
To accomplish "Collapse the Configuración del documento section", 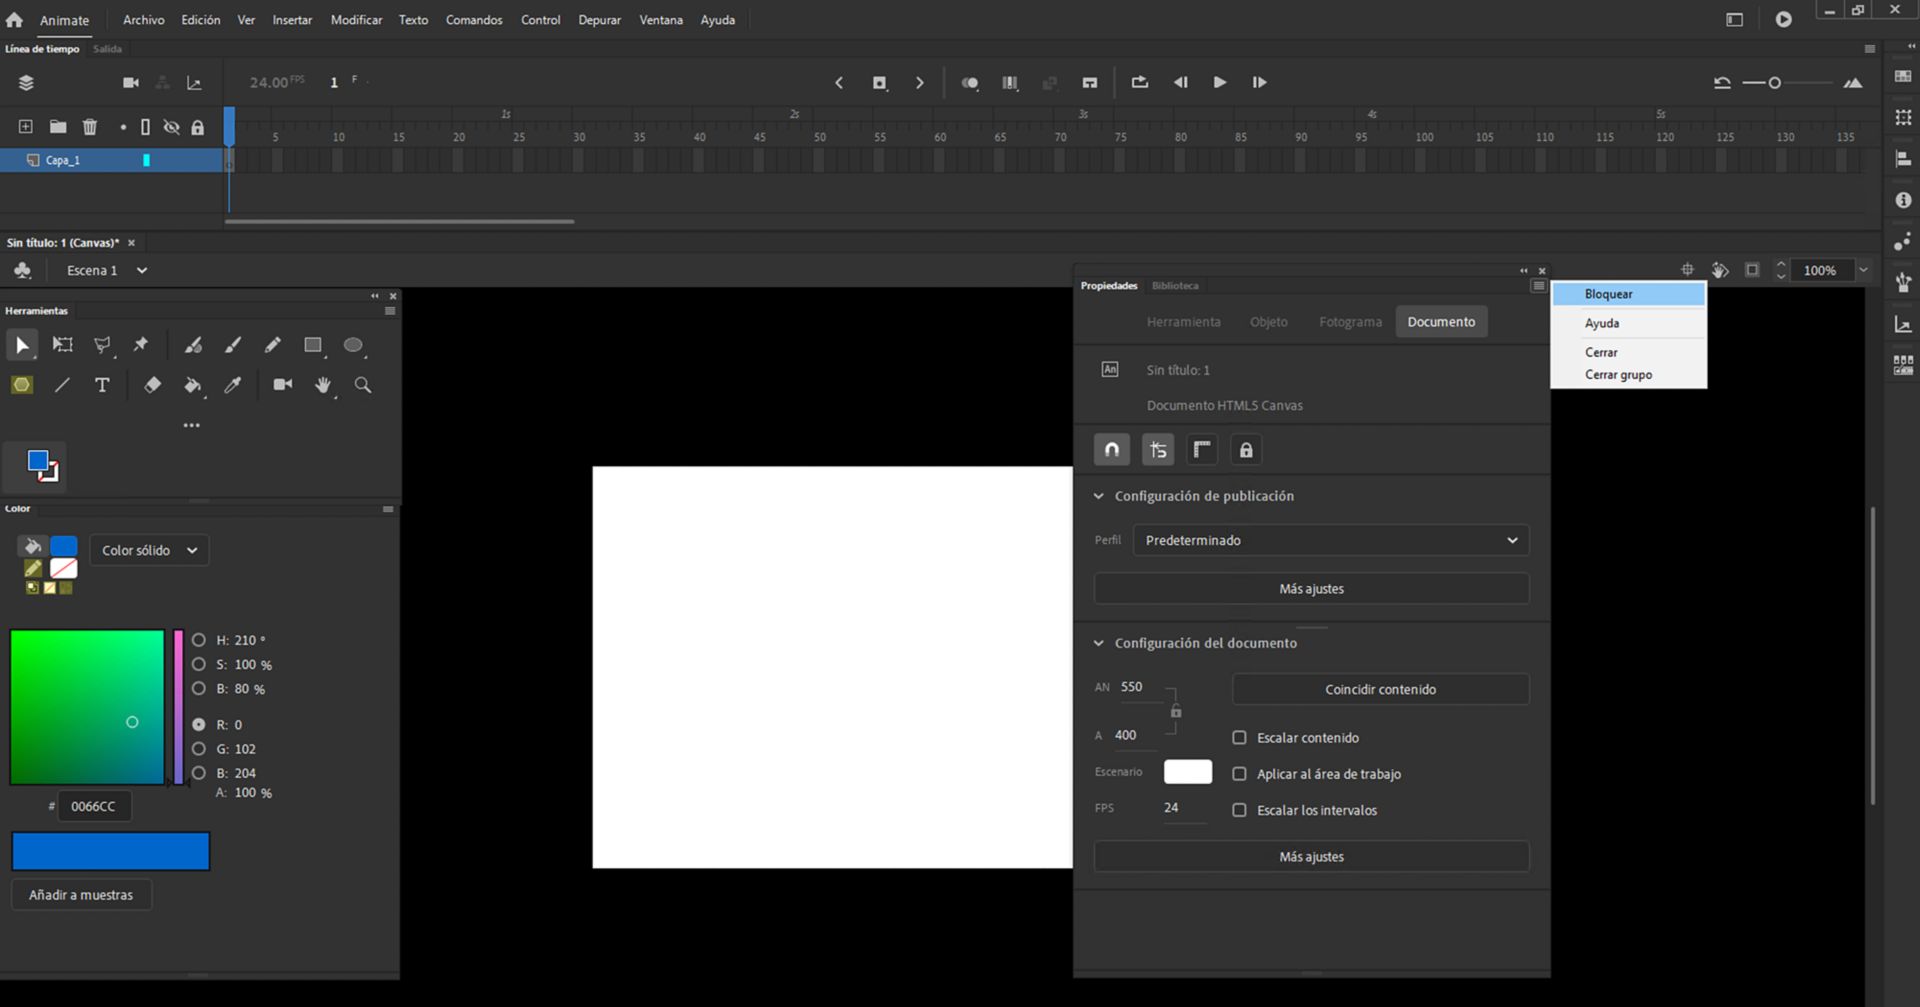I will [1099, 643].
